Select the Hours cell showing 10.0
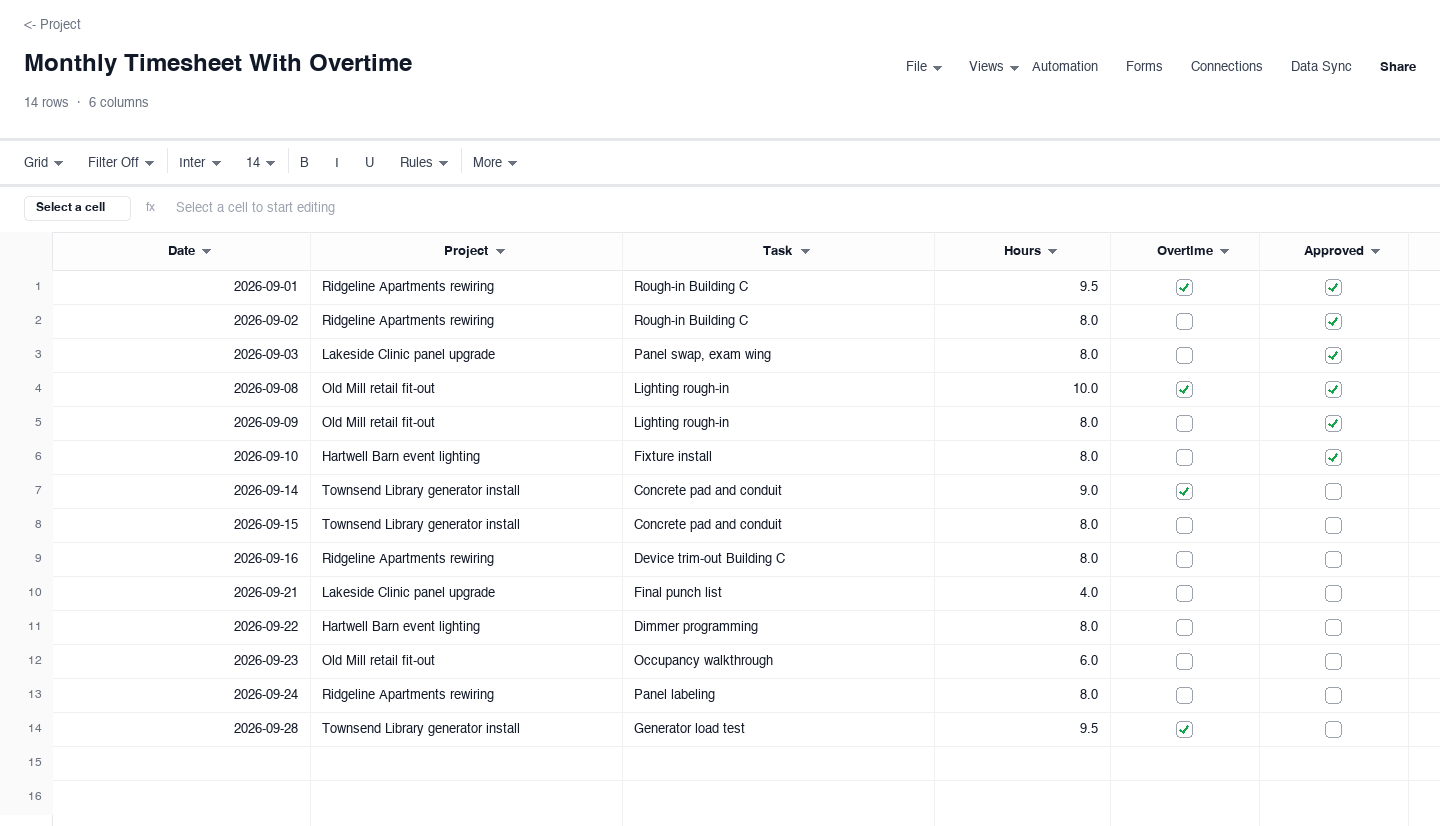 1022,389
